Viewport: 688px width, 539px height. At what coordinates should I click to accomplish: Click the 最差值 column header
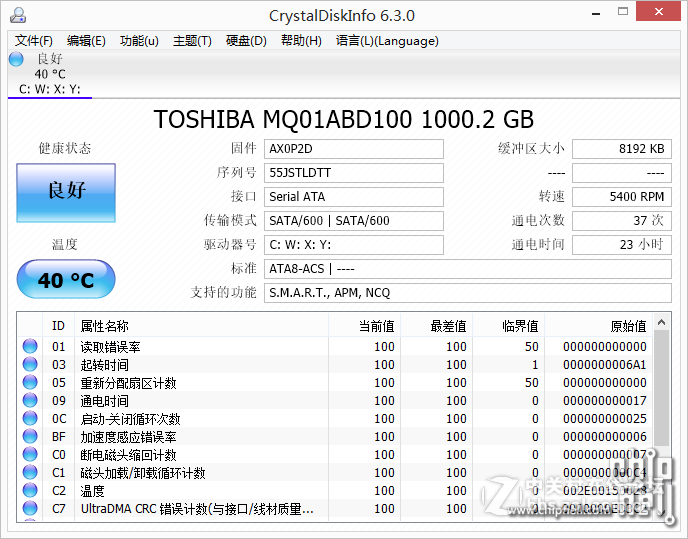(436, 326)
